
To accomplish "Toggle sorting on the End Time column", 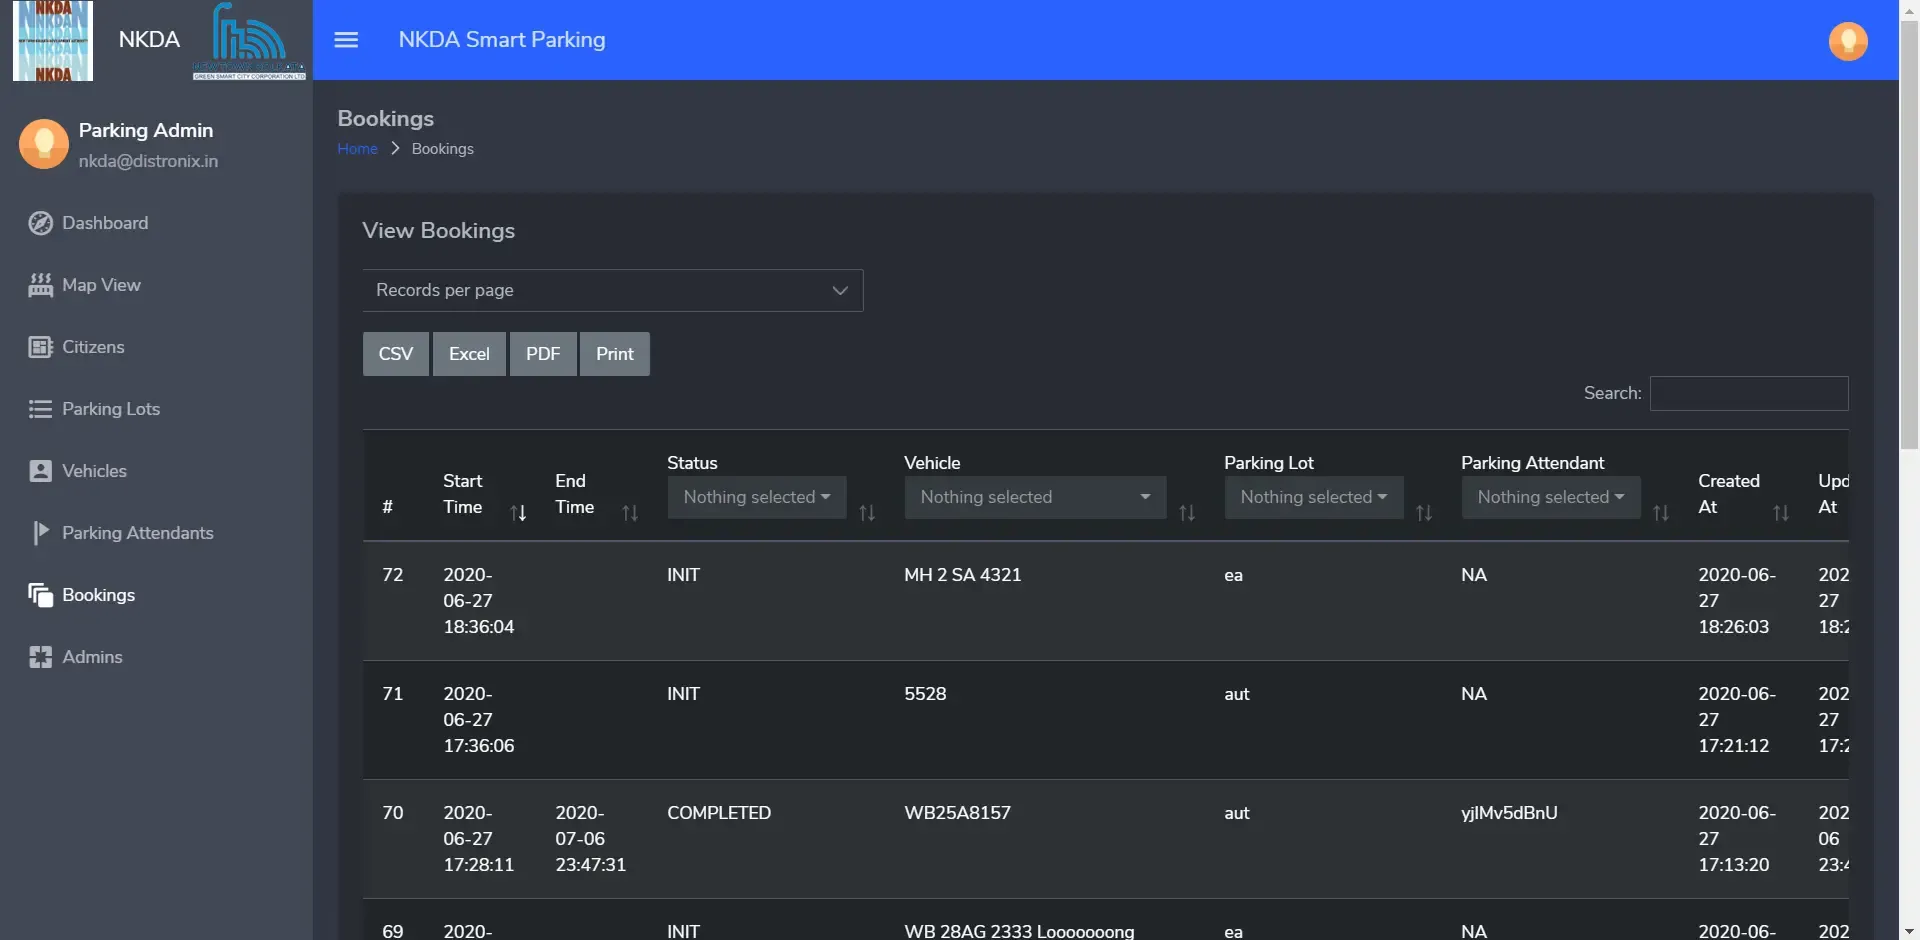I will (x=629, y=512).
